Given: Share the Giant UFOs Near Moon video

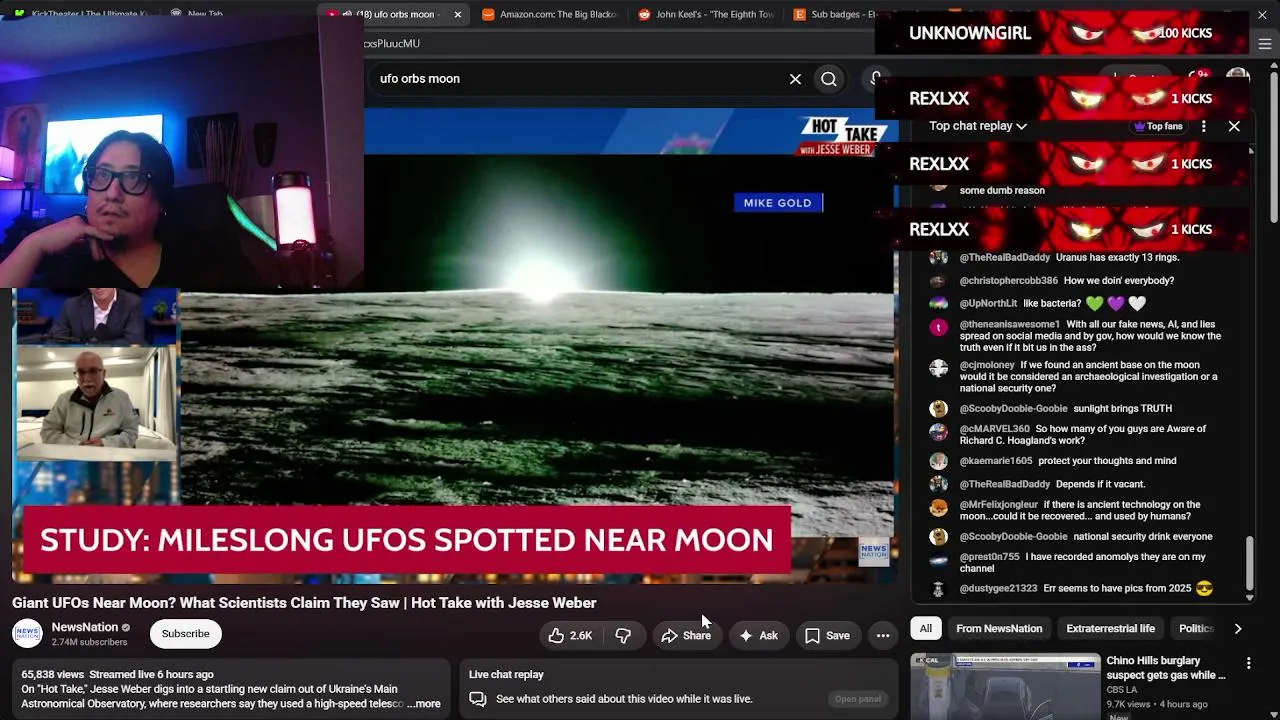Looking at the screenshot, I should click(686, 635).
